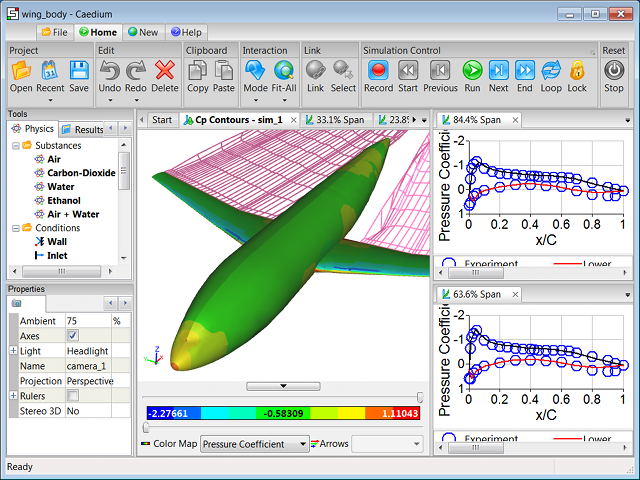Activate the Select link tool
The width and height of the screenshot is (640, 480).
(343, 76)
